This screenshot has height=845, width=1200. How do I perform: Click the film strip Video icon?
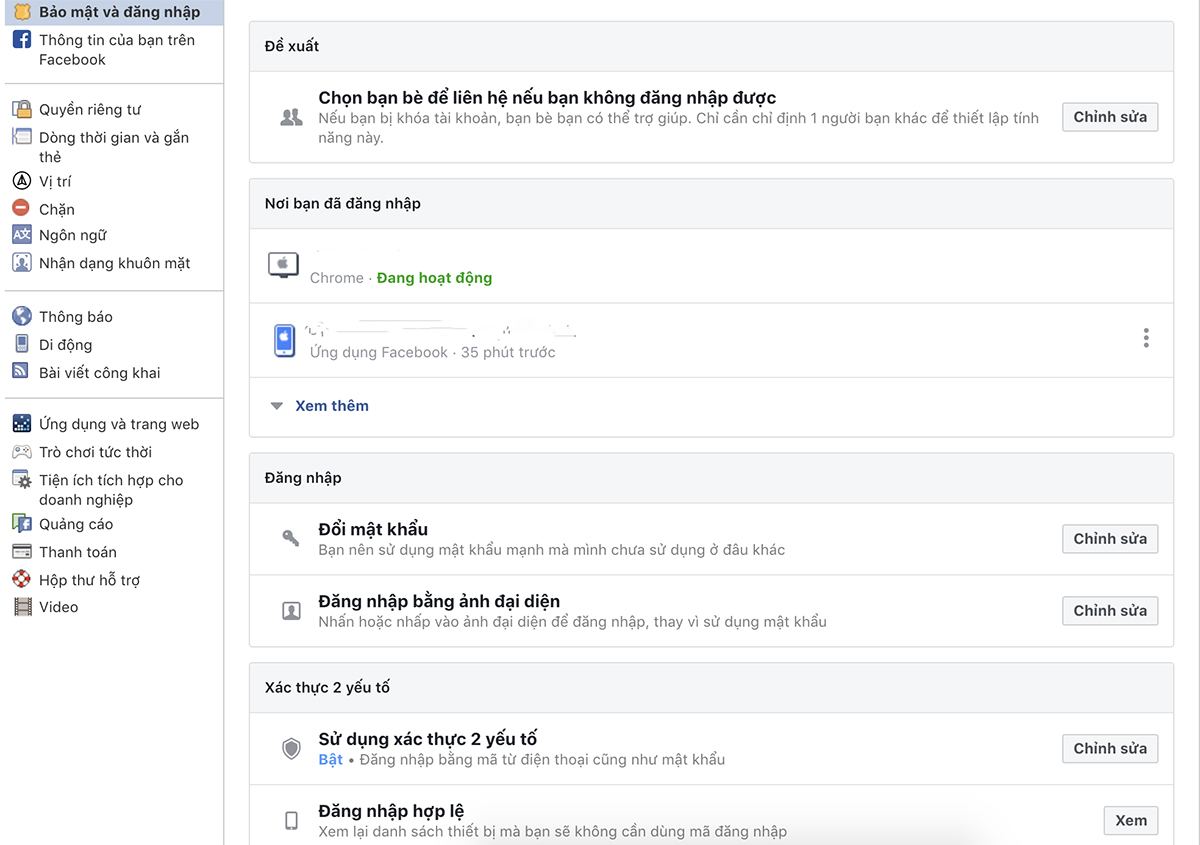pyautogui.click(x=21, y=606)
